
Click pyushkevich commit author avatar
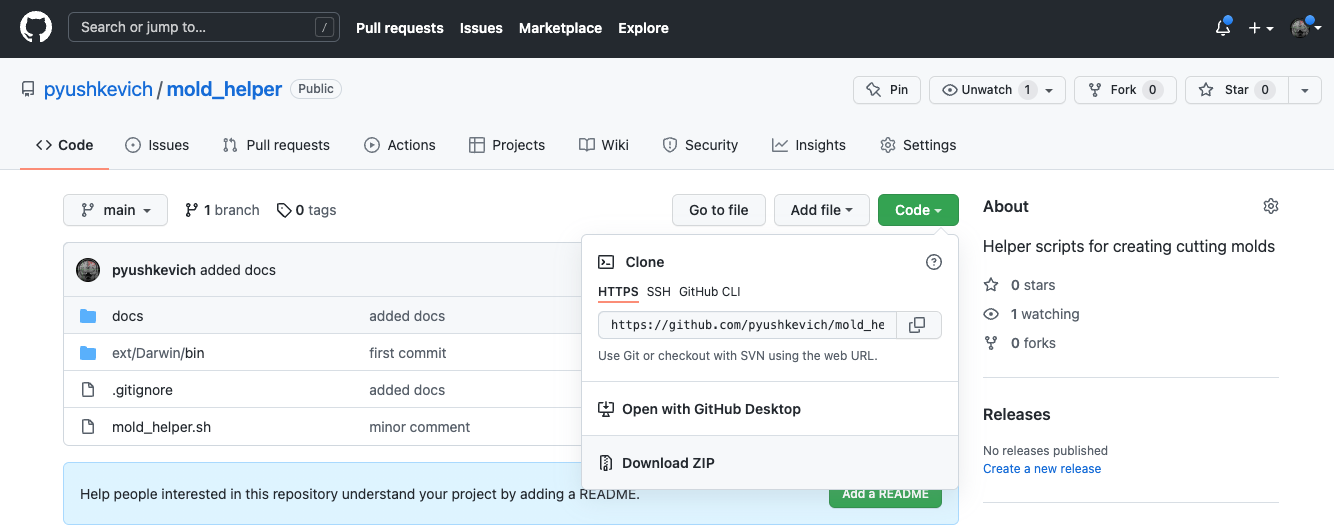coord(88,269)
